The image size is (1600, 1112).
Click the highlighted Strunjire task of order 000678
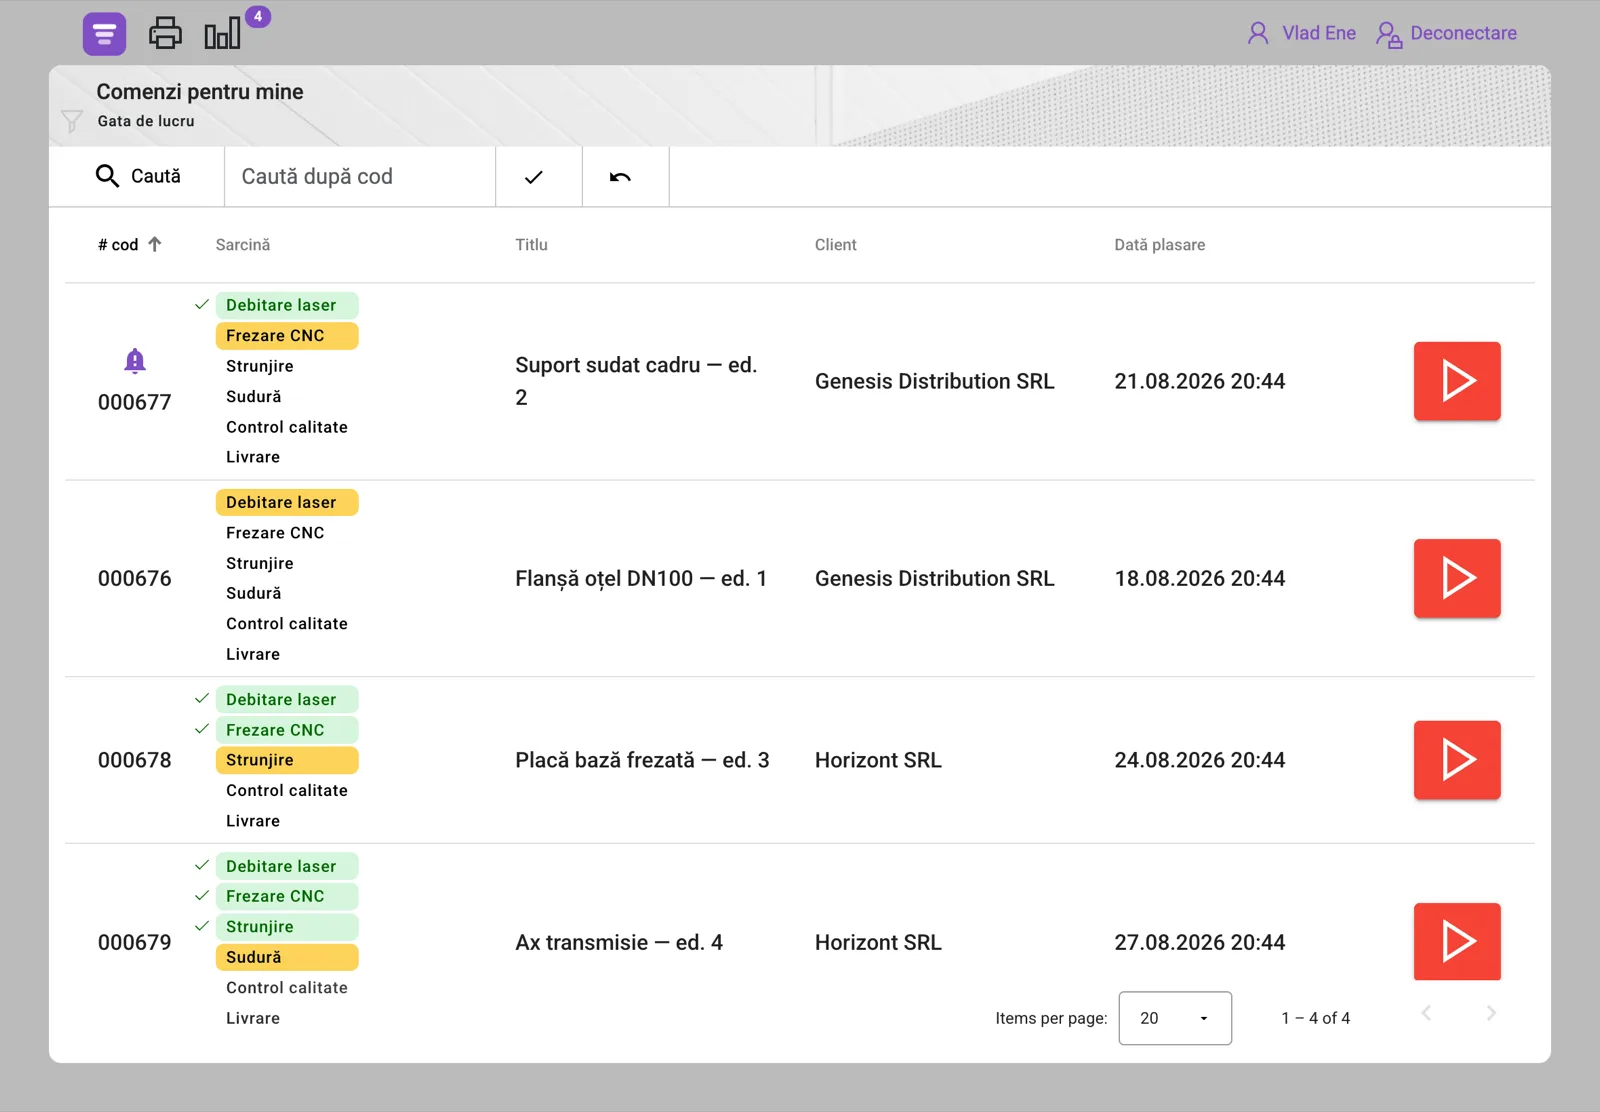coord(287,760)
